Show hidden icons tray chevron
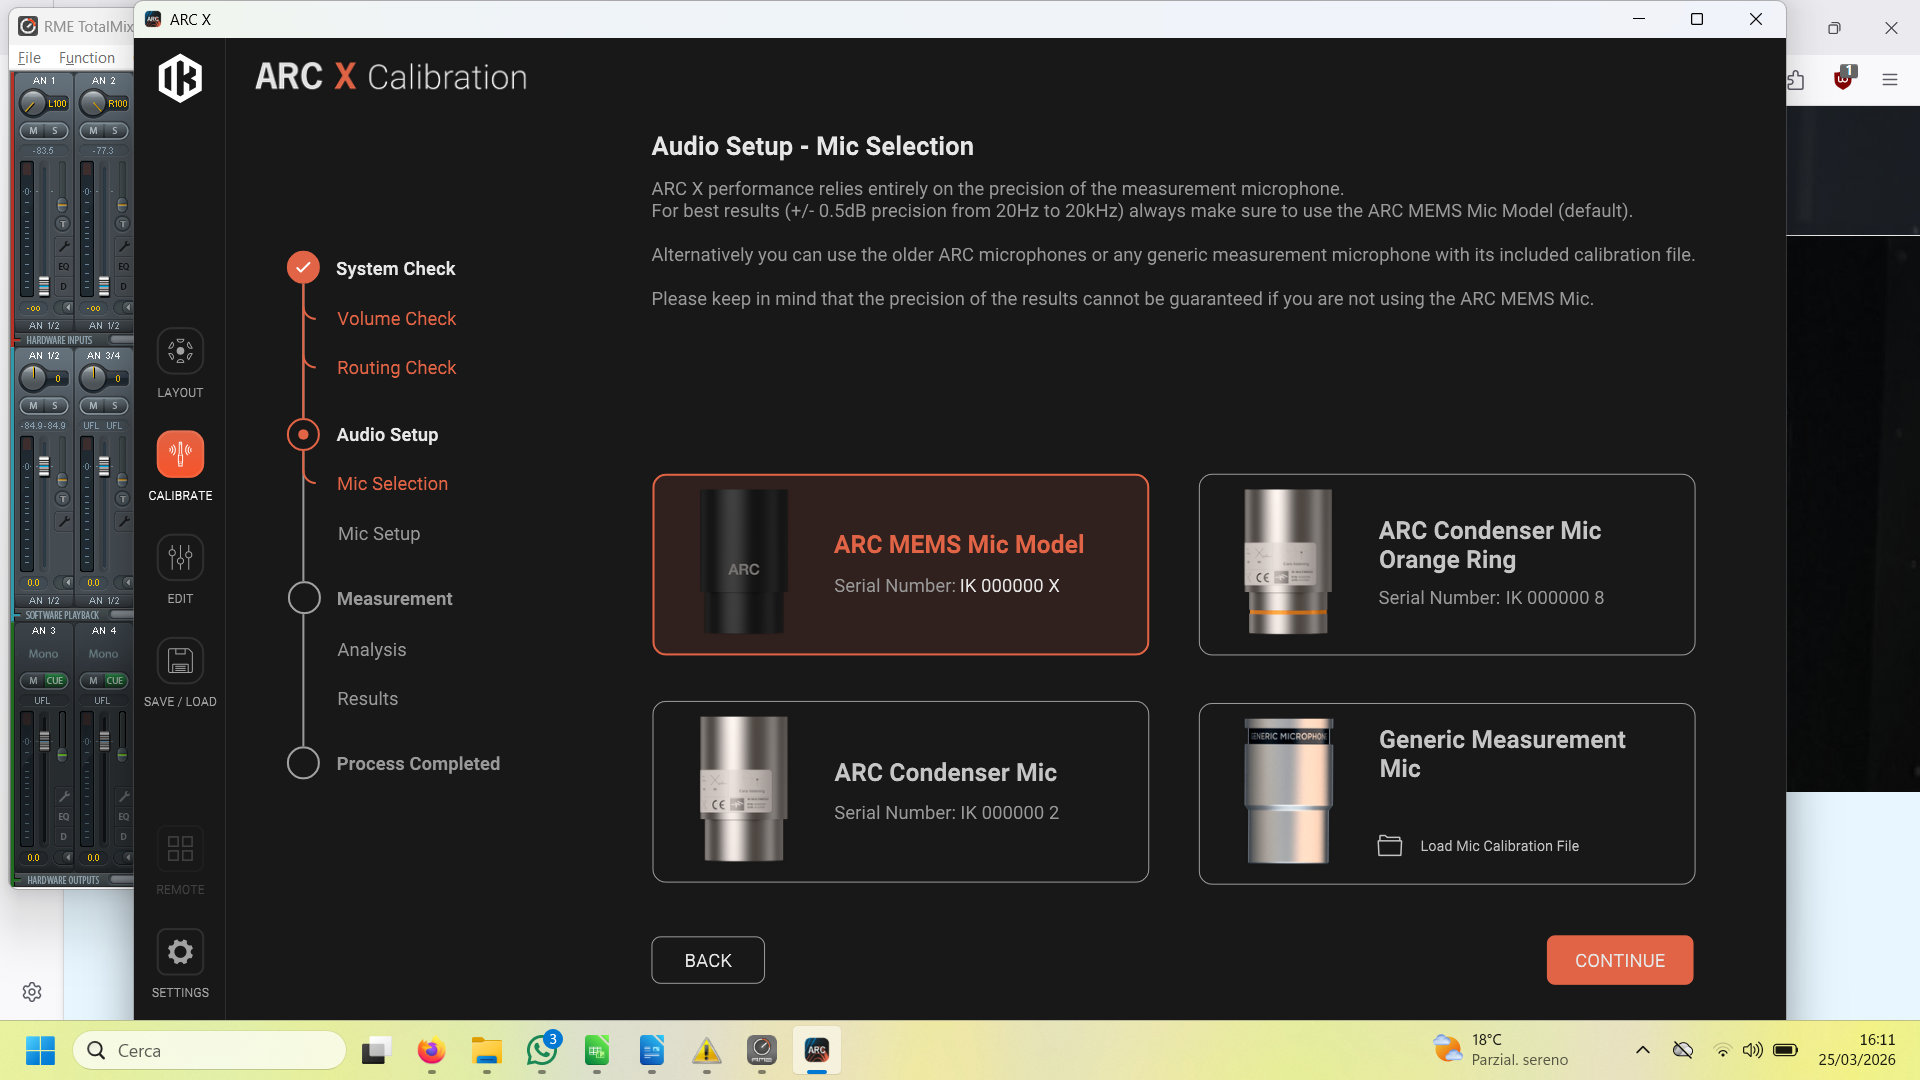 (x=1642, y=1050)
